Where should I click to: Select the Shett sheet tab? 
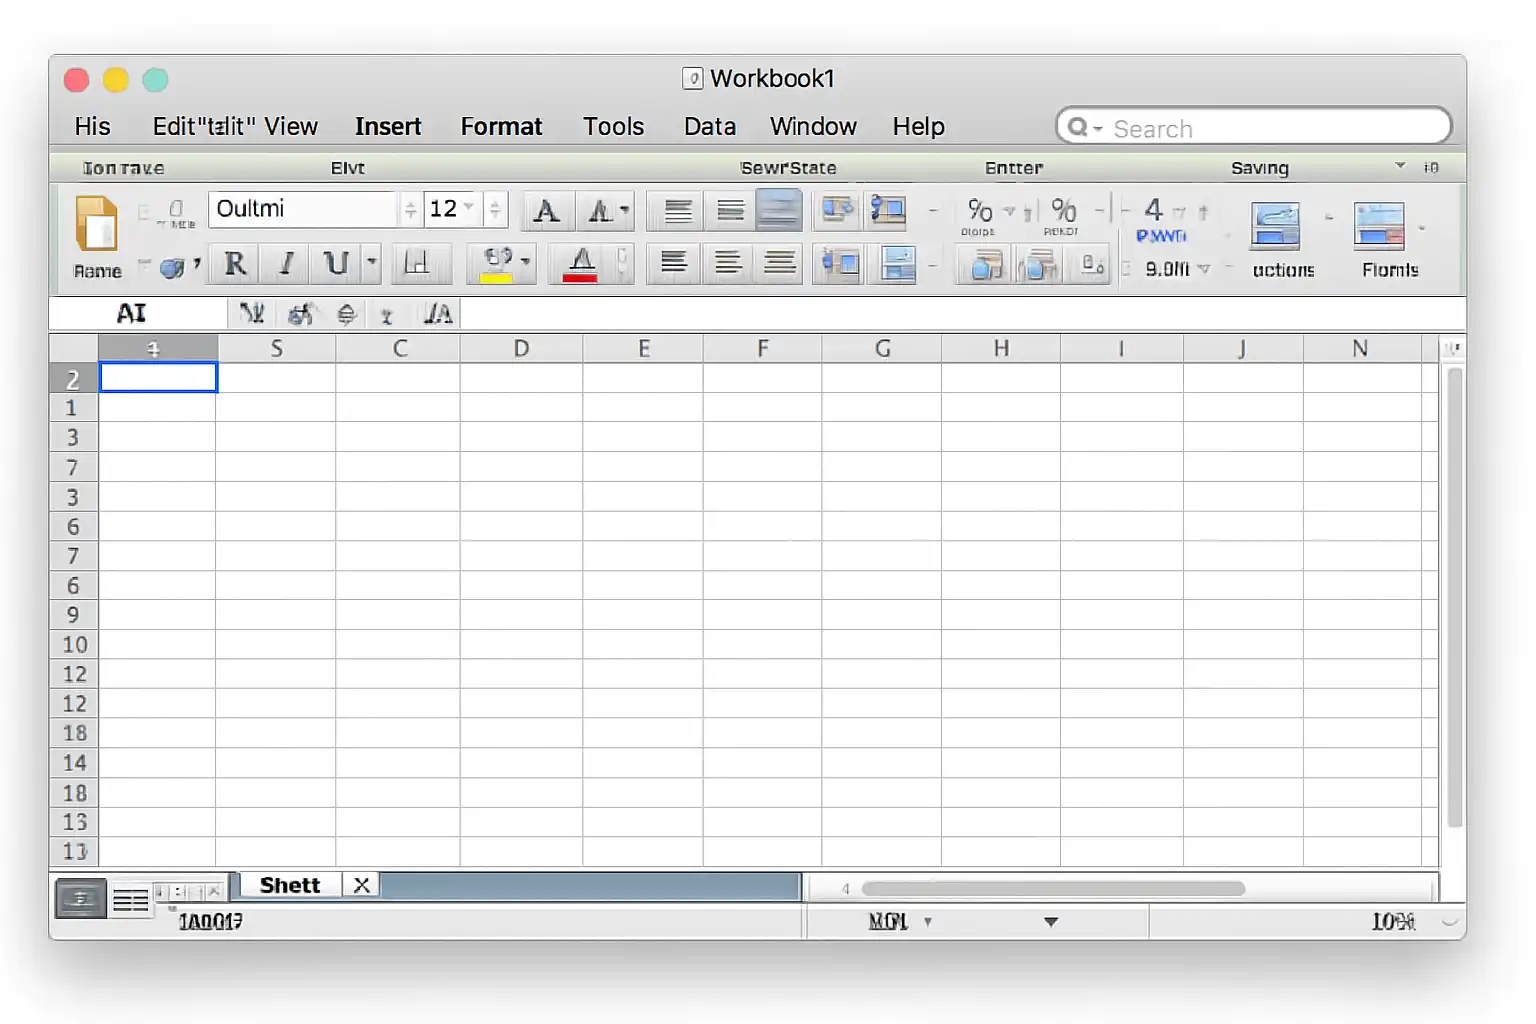290,885
